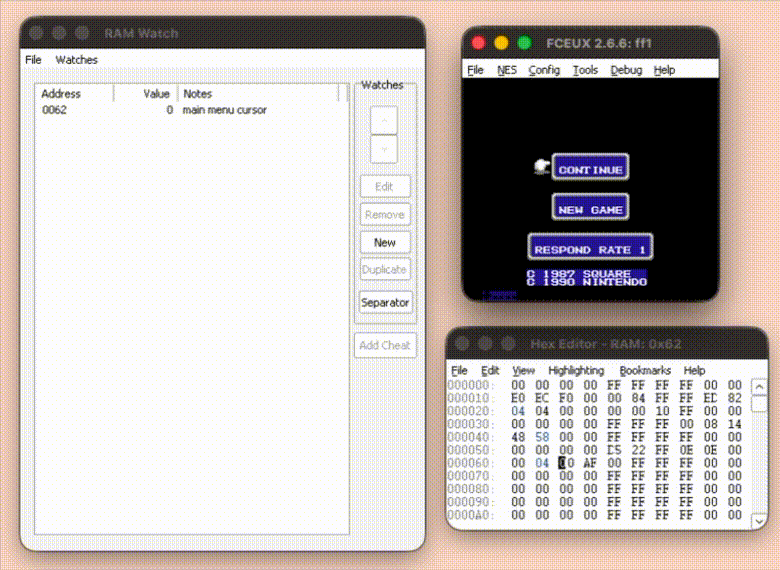Screen dimensions: 780x570
Task: Click the 000000 address label in Hex Editor
Action: [470, 385]
